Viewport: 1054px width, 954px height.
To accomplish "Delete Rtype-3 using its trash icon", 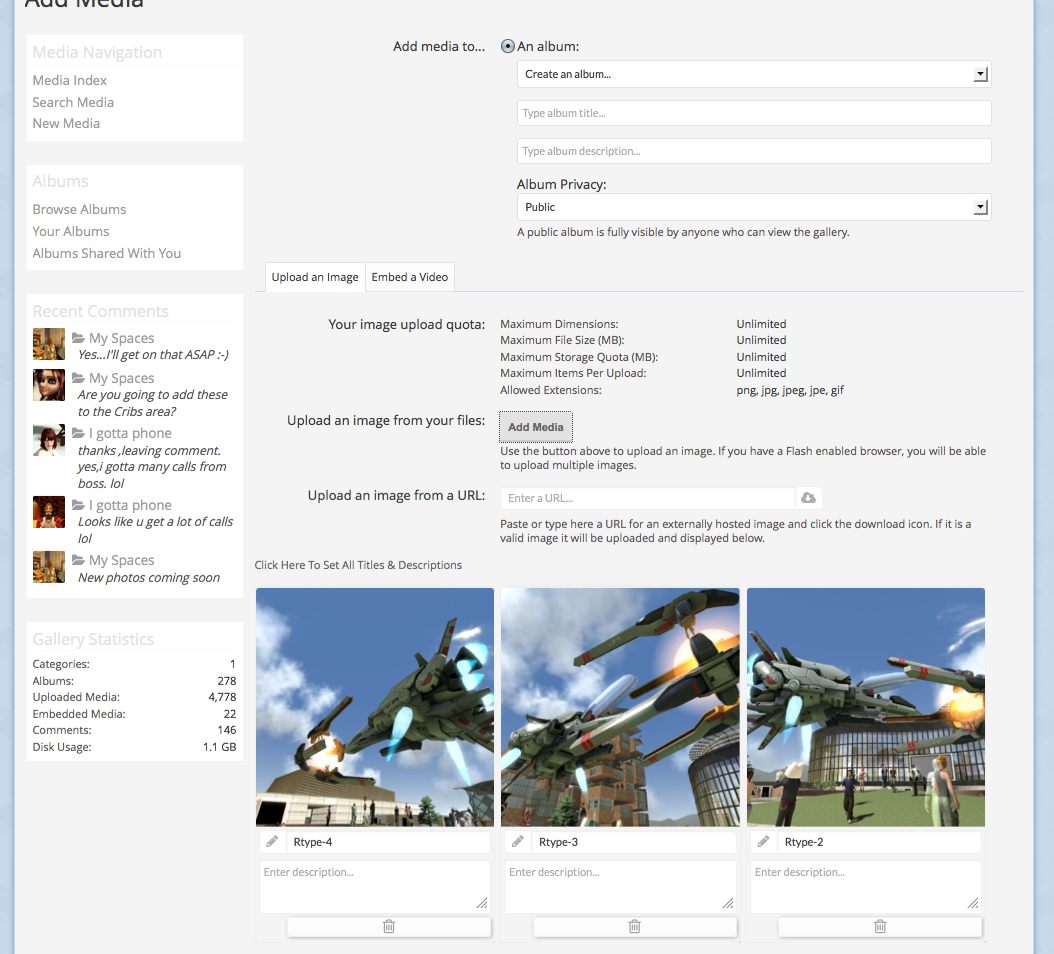I will pos(635,926).
